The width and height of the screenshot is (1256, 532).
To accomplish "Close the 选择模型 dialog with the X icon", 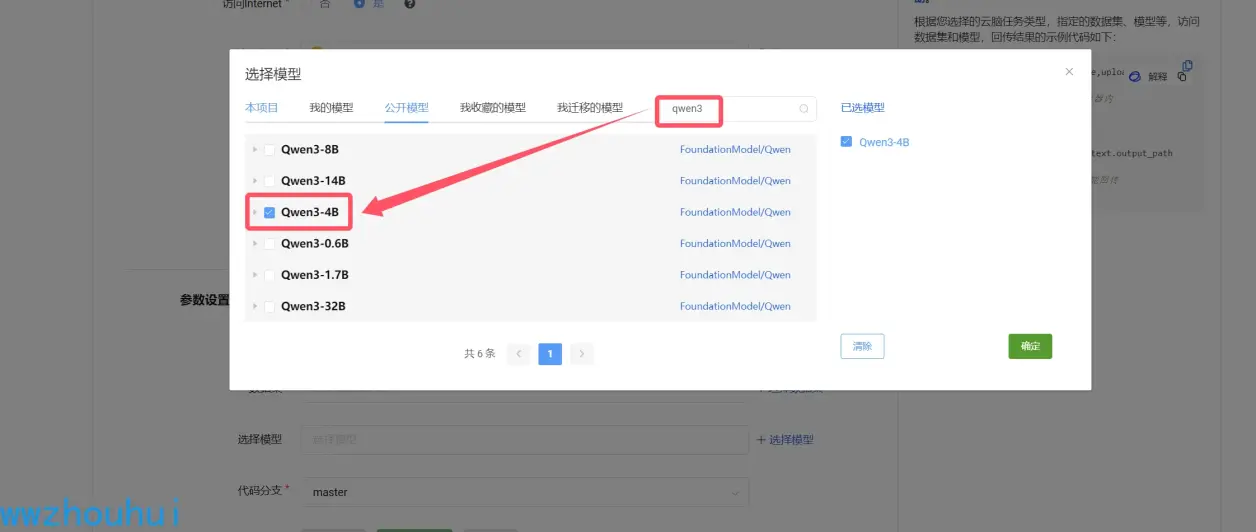I will (x=1069, y=72).
